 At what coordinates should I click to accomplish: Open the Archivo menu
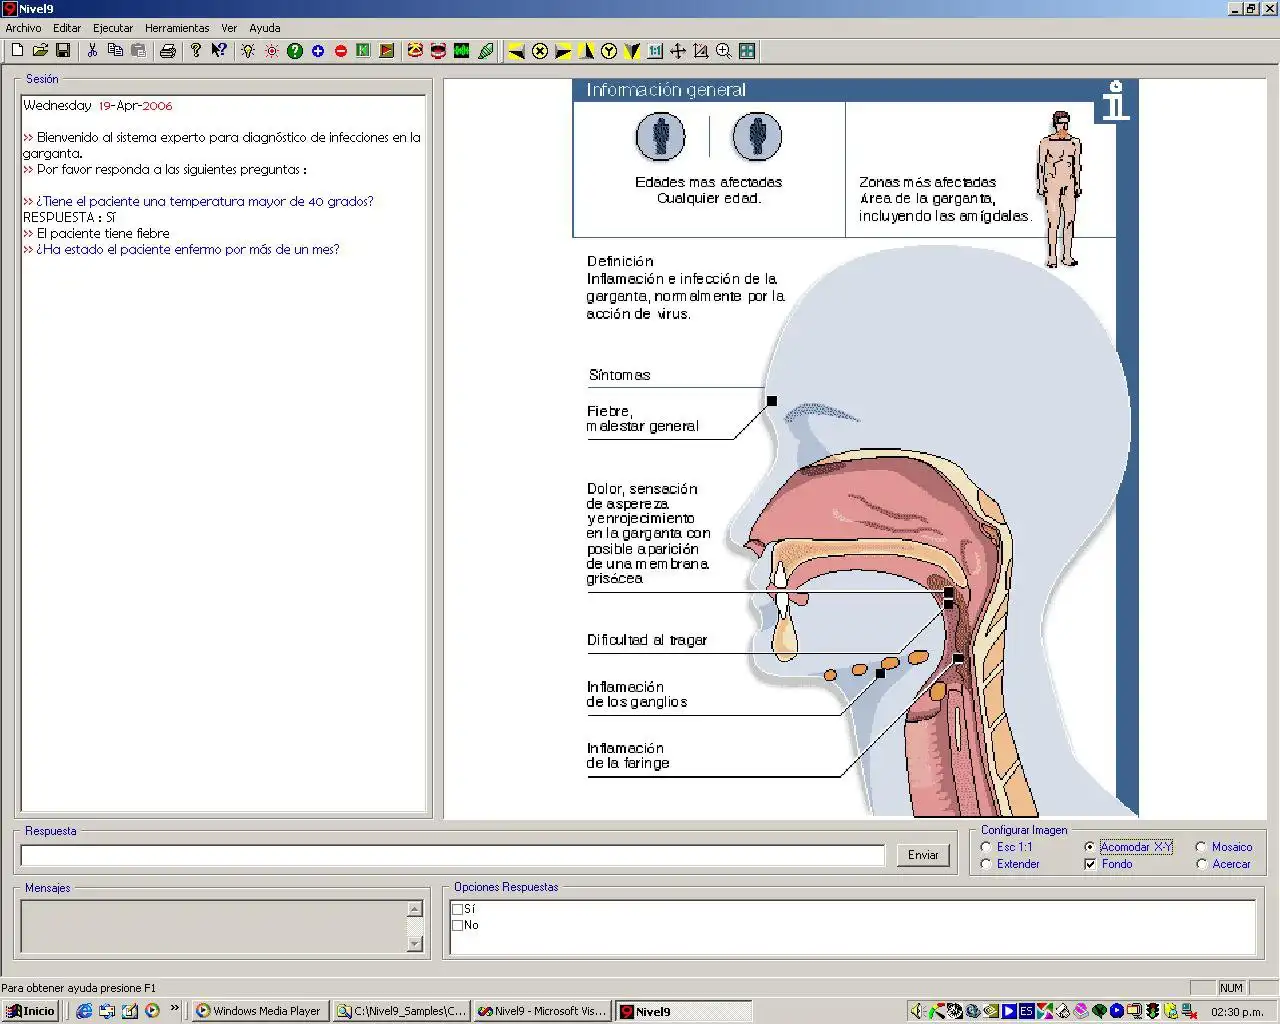tap(24, 28)
